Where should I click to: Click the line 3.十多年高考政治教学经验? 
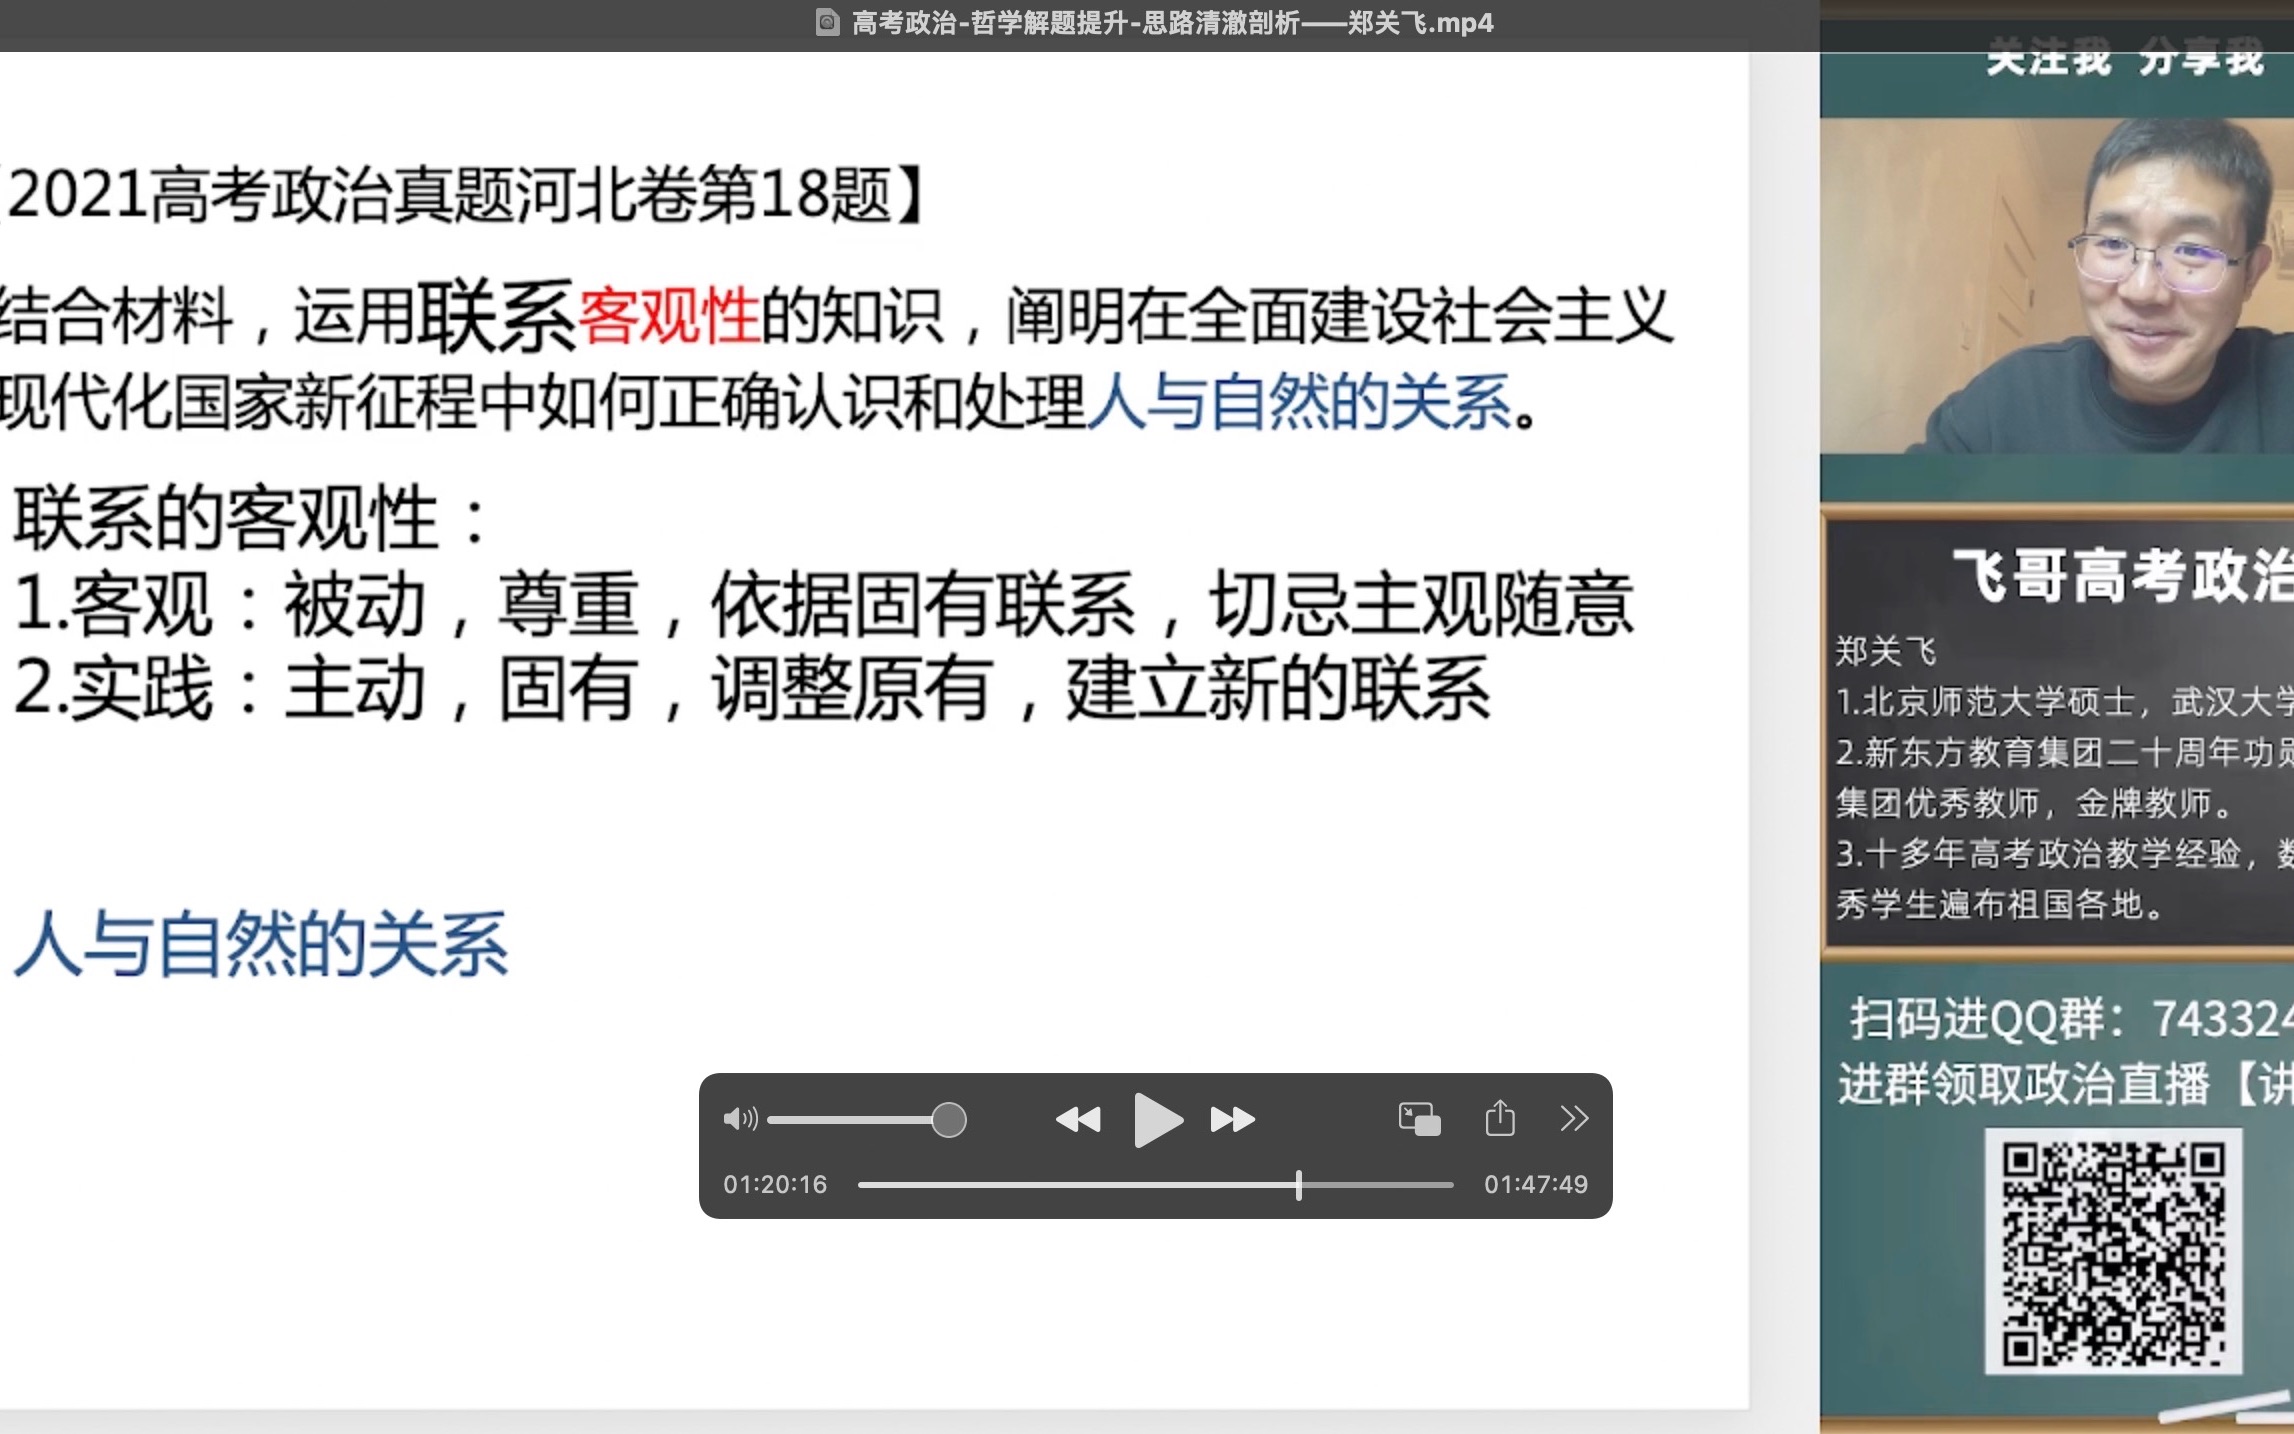pos(2064,853)
